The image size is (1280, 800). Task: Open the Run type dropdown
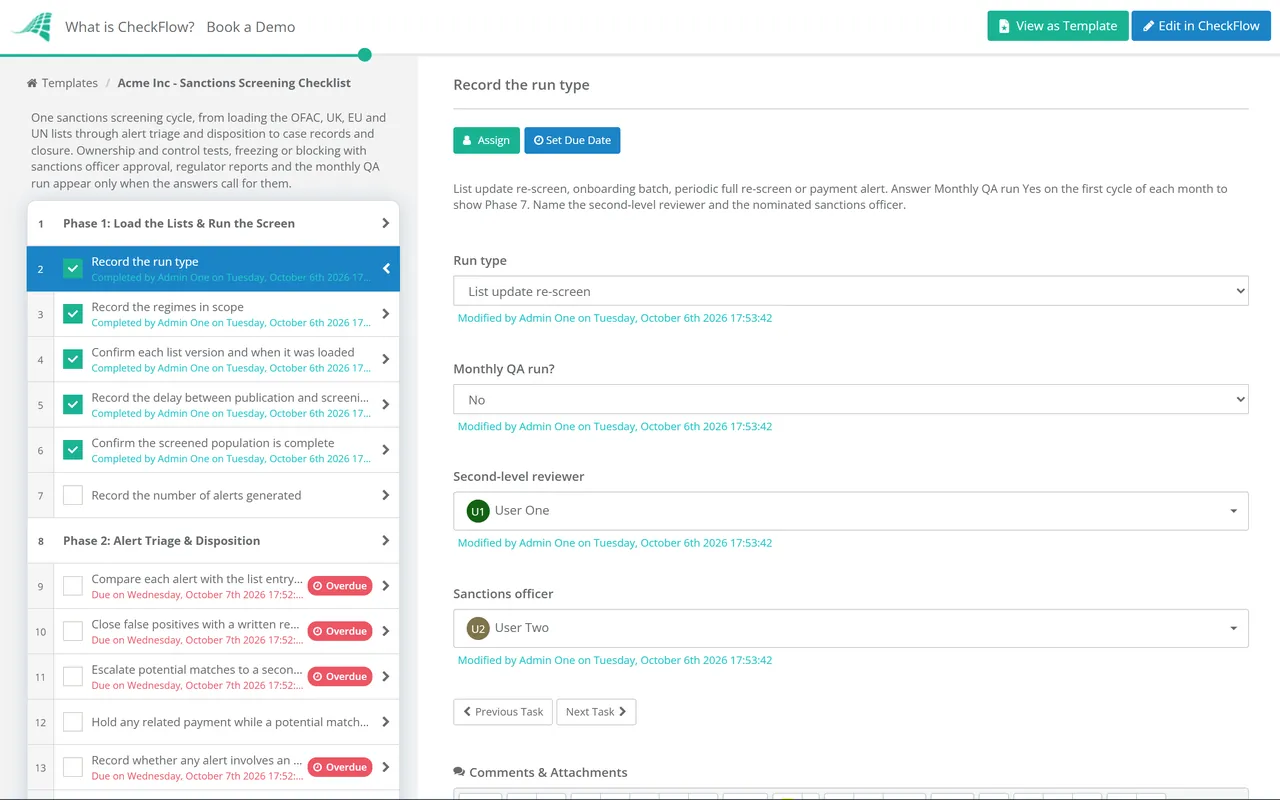point(851,291)
